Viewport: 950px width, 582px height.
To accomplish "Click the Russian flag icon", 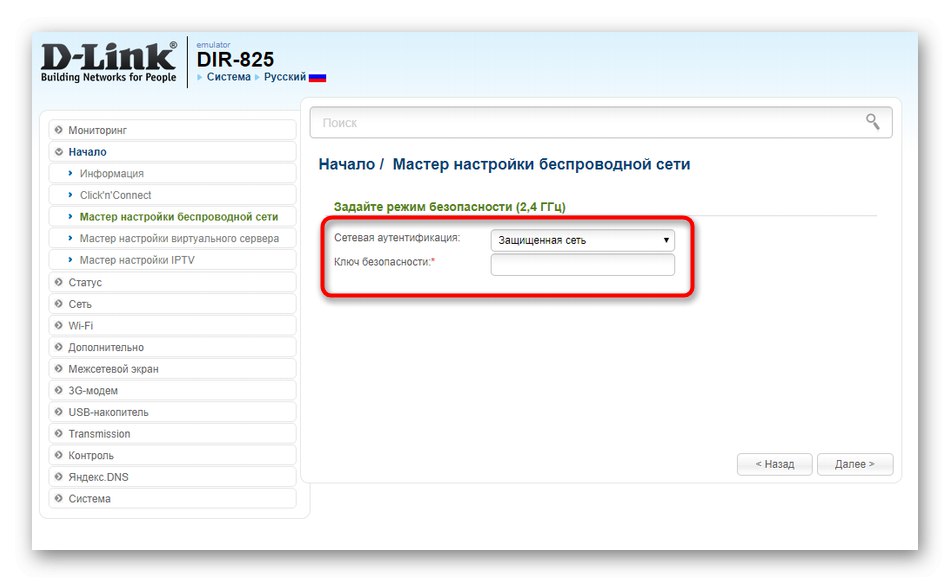I will pyautogui.click(x=317, y=78).
